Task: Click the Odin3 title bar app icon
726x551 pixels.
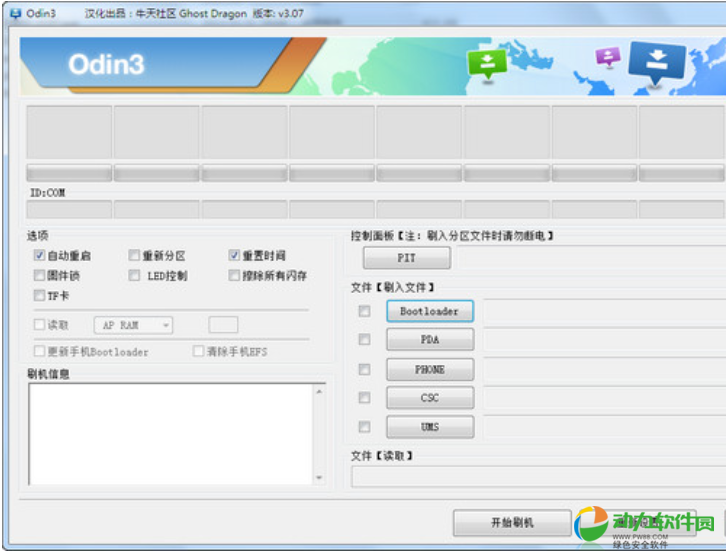Action: (15, 13)
